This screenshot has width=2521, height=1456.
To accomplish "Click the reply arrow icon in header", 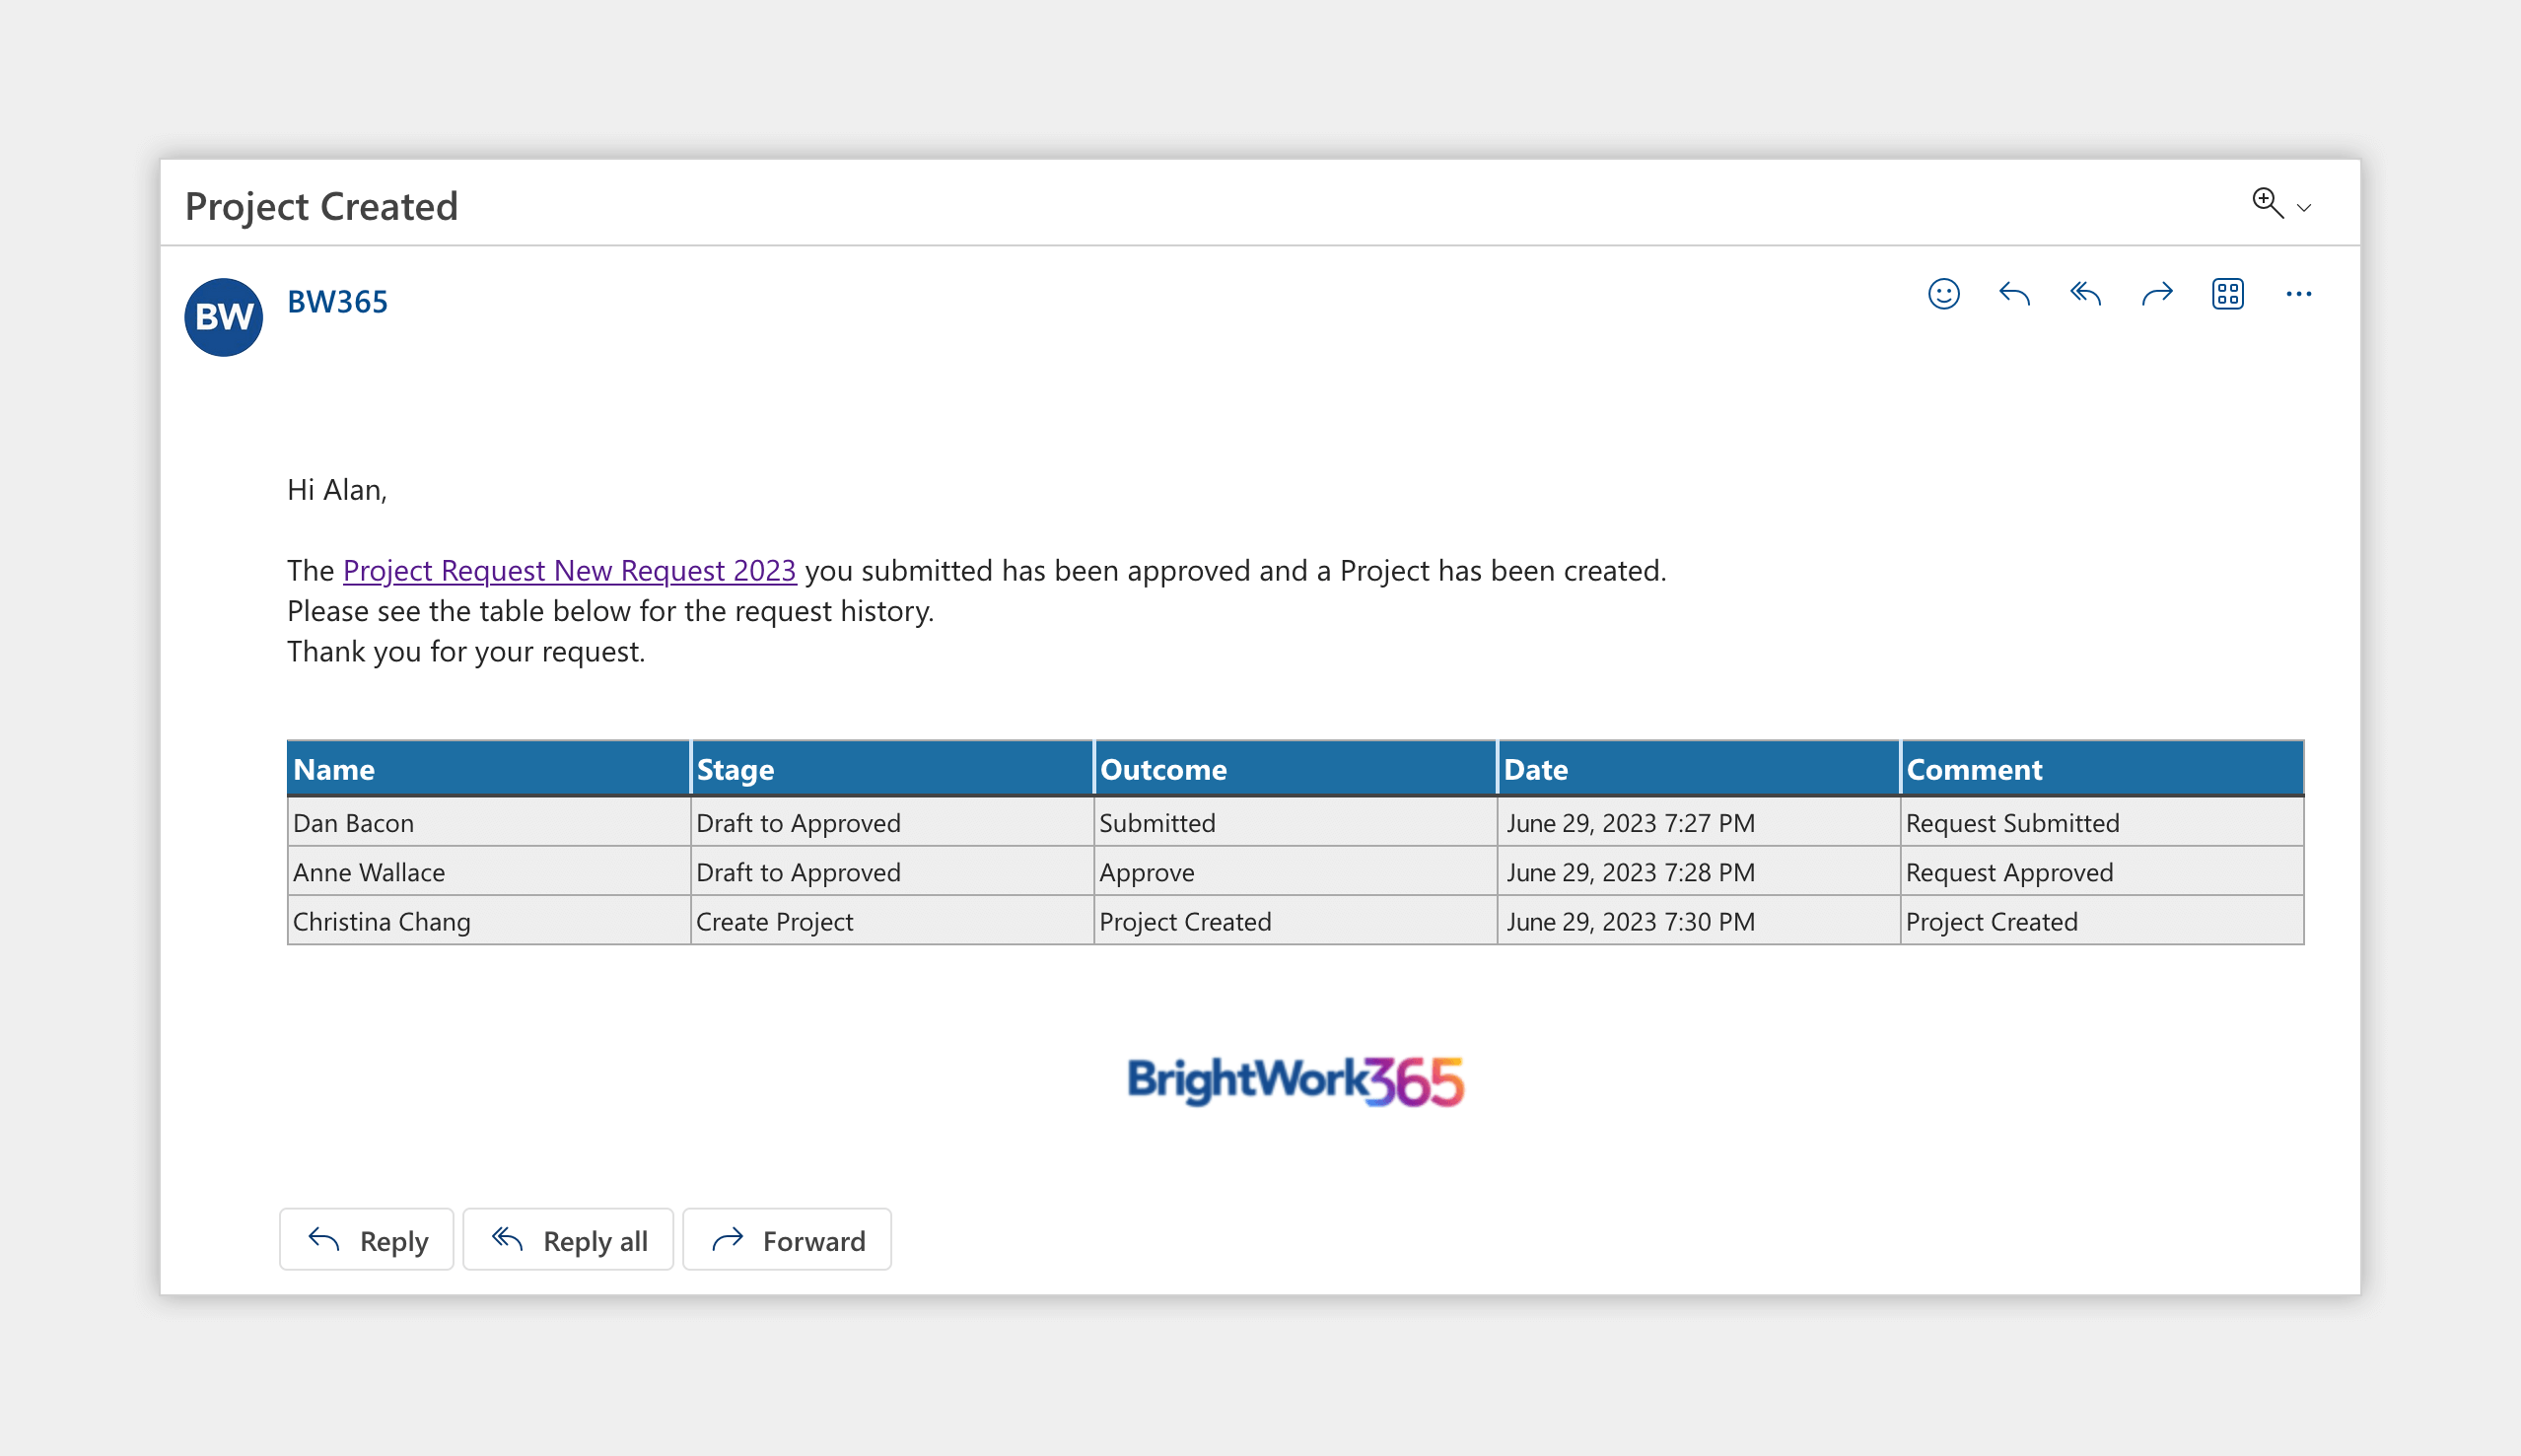I will coord(2014,294).
